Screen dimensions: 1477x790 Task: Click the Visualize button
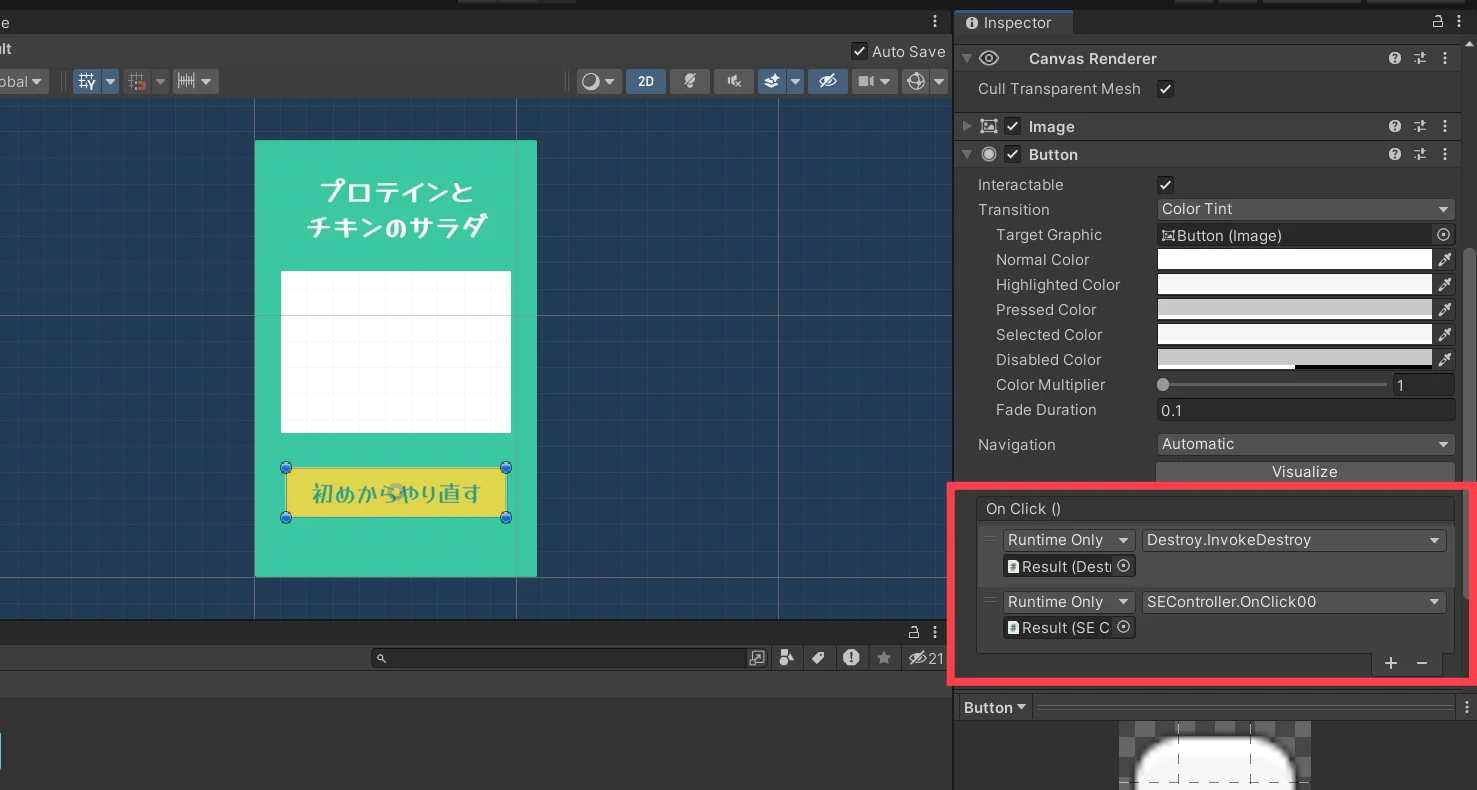1305,472
